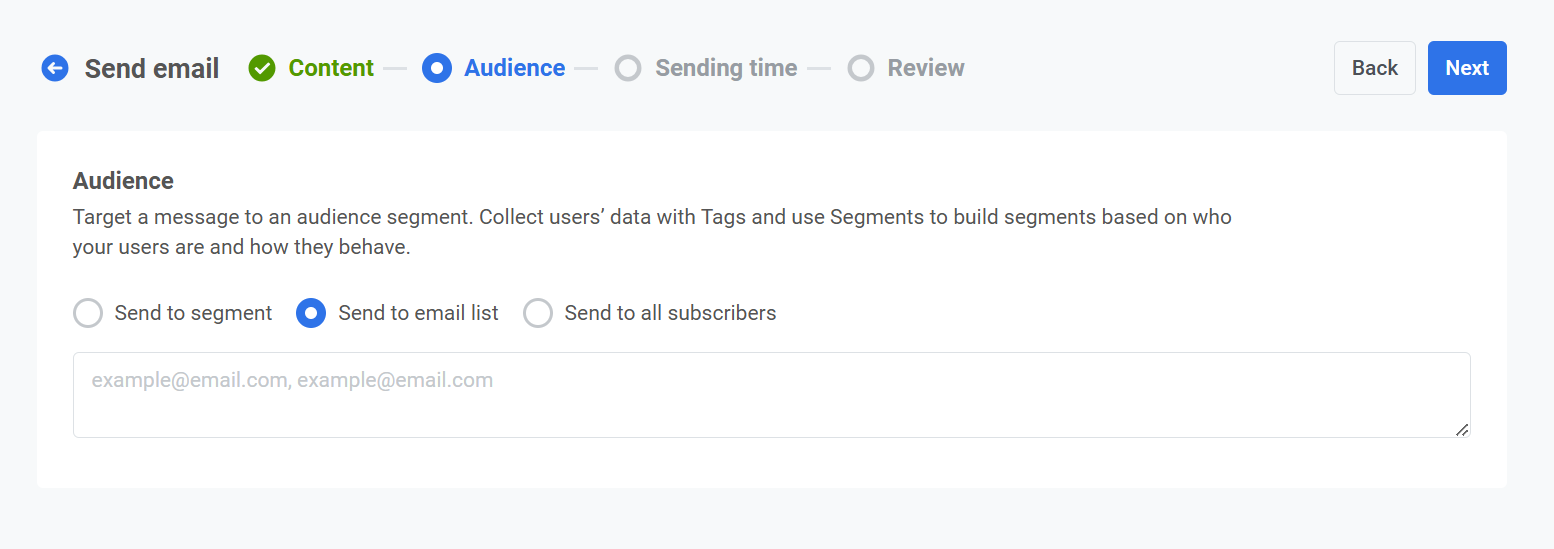Choose the Send to email list radio
The width and height of the screenshot is (1554, 549).
pos(311,313)
